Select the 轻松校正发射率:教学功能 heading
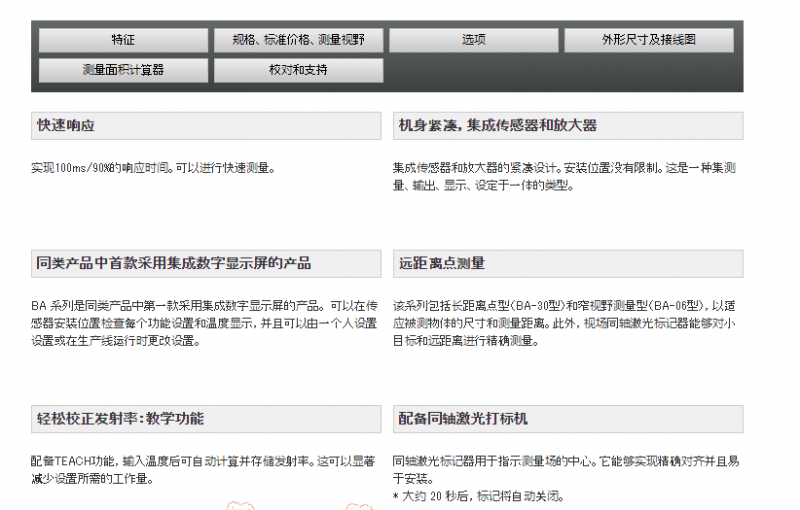Image resolution: width=800 pixels, height=510 pixels. click(206, 419)
